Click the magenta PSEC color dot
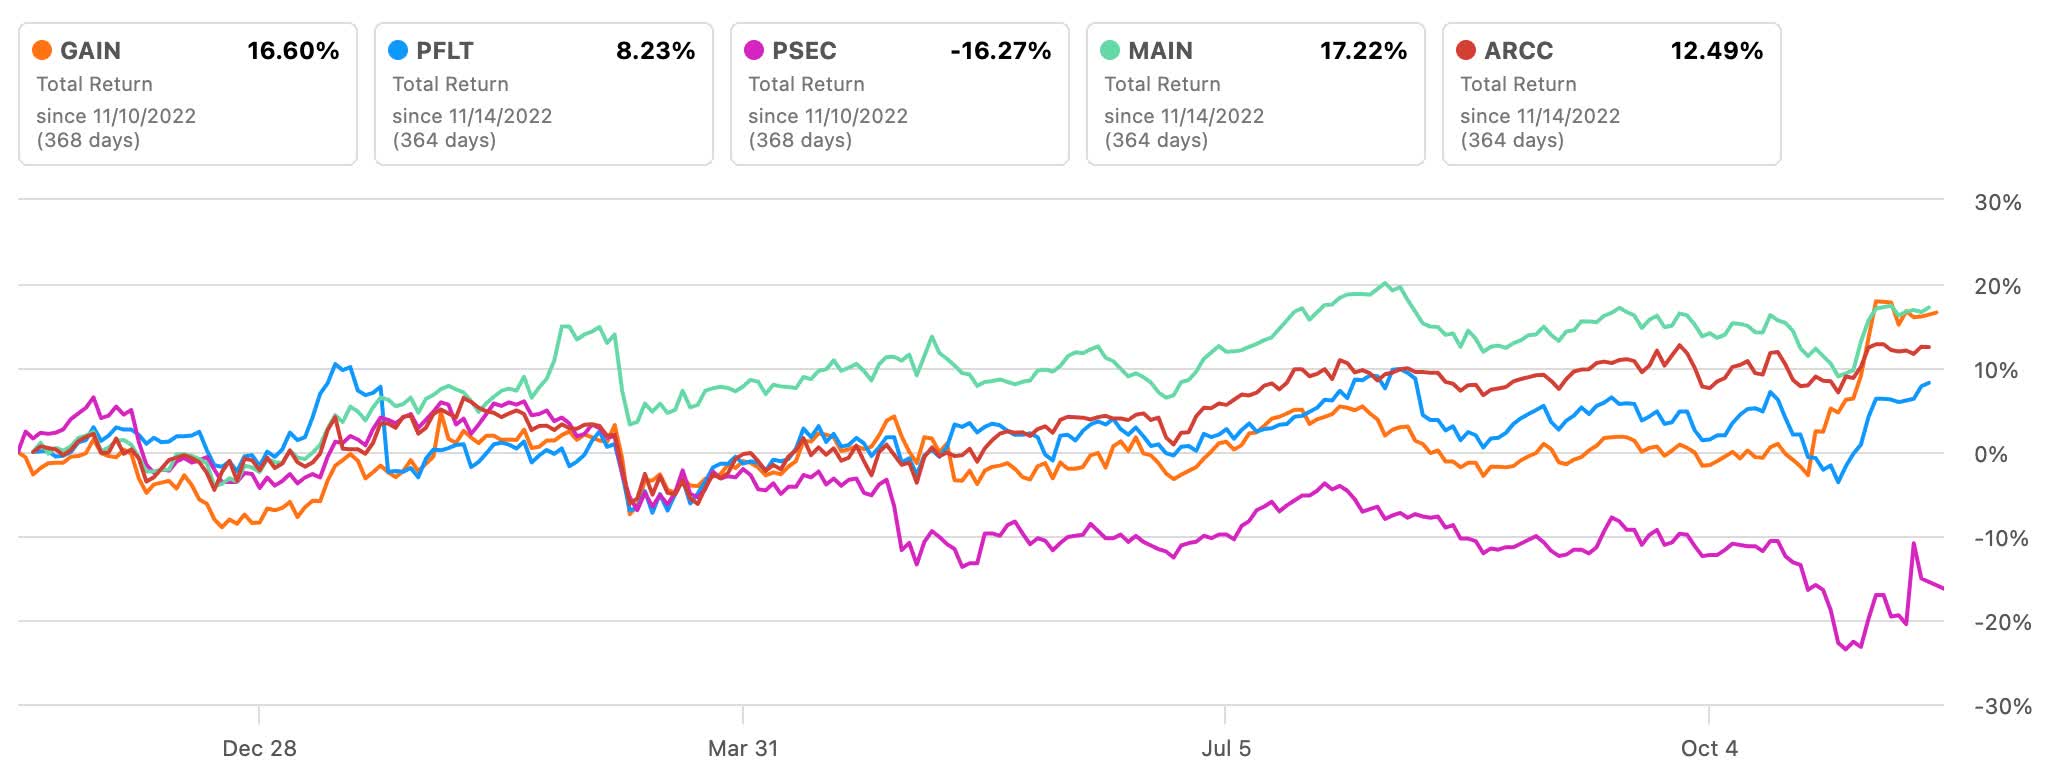The height and width of the screenshot is (778, 2050). click(x=754, y=50)
